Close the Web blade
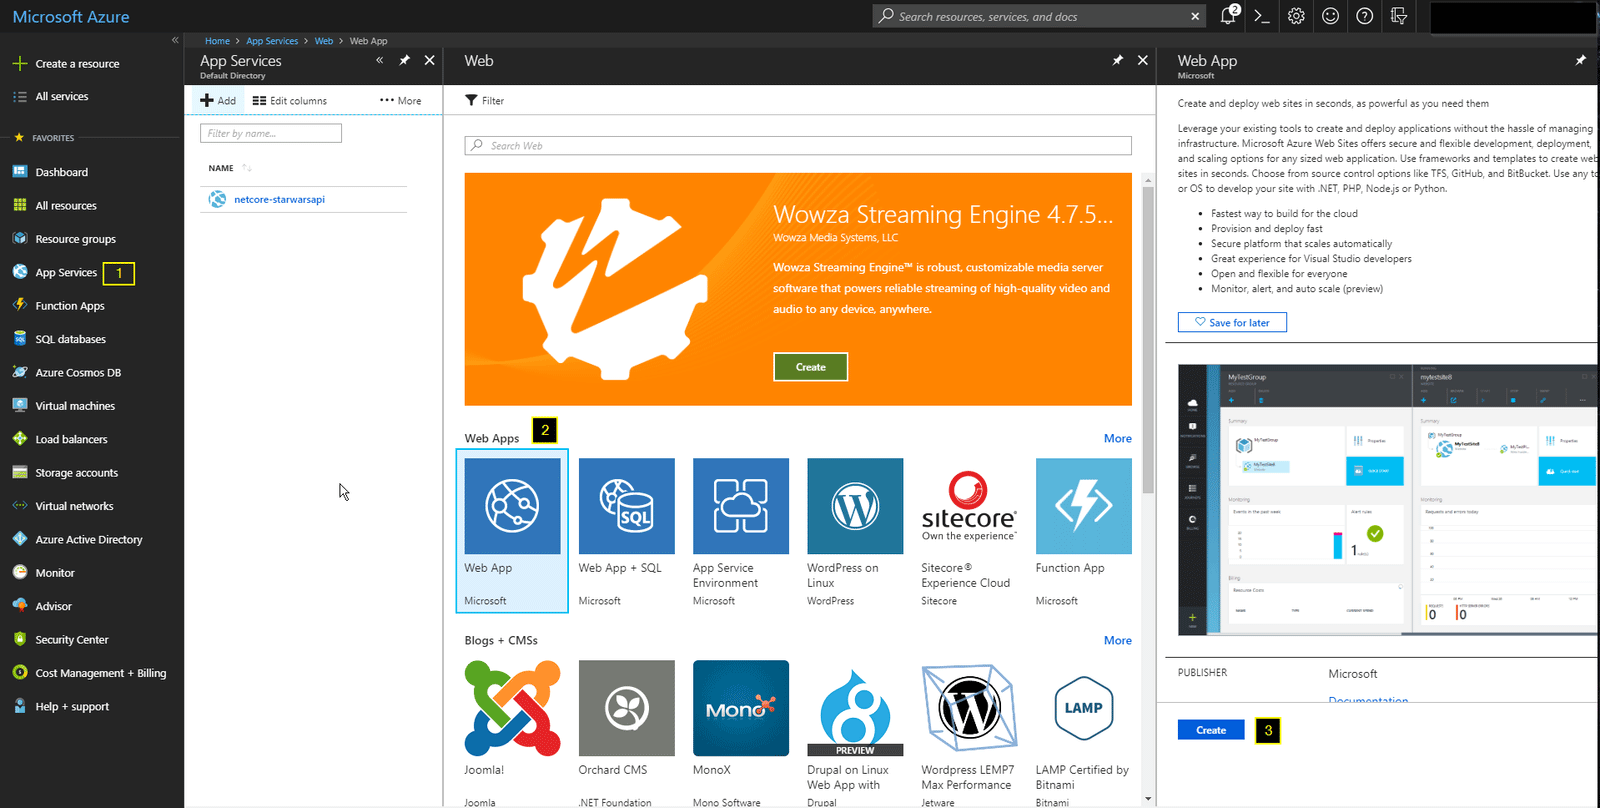Image resolution: width=1600 pixels, height=808 pixels. tap(1142, 60)
